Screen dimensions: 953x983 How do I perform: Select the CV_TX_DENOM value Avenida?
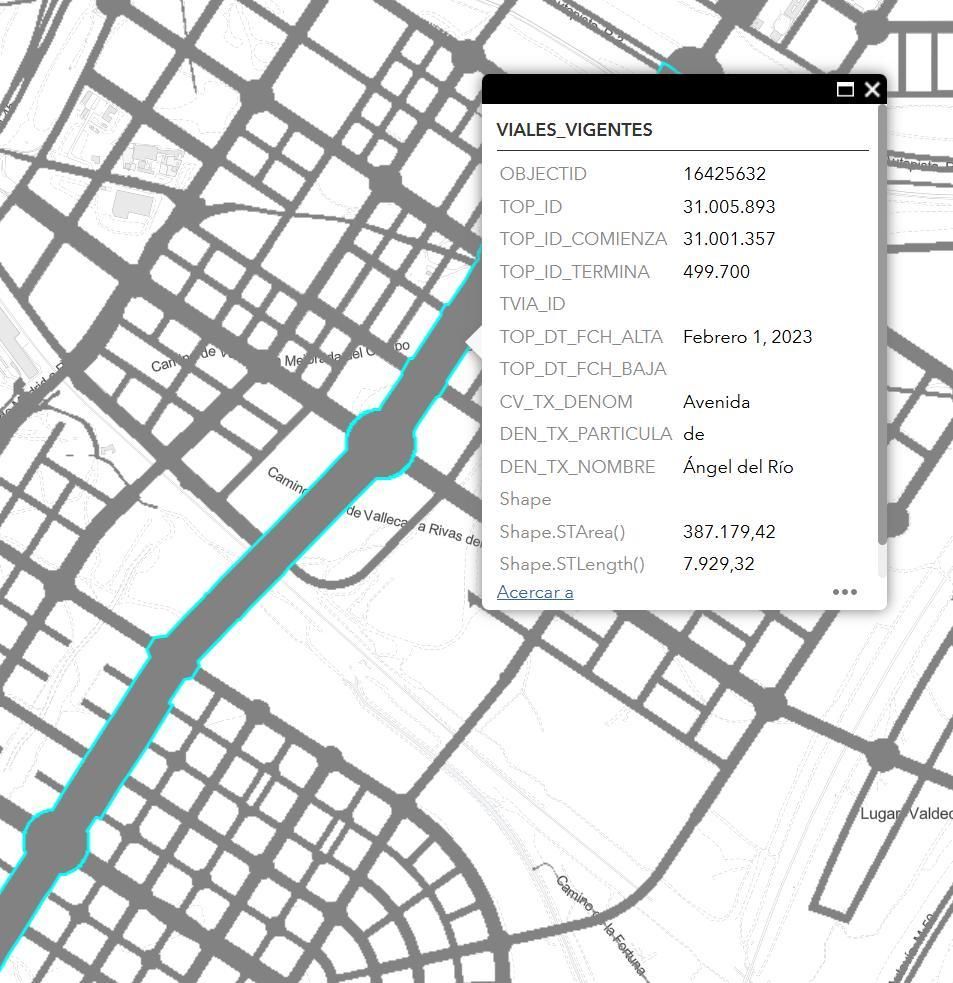tap(716, 402)
